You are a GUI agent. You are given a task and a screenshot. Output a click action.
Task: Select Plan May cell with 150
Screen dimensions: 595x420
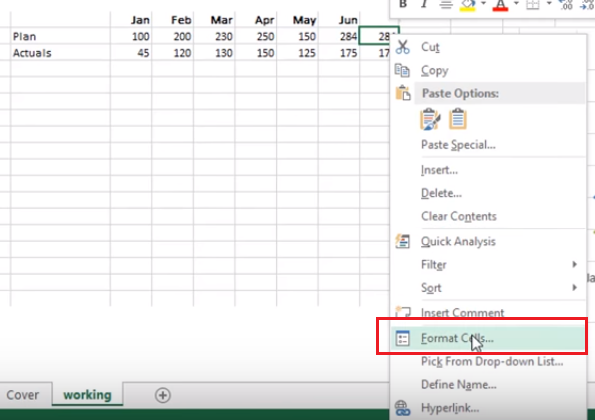coord(298,36)
